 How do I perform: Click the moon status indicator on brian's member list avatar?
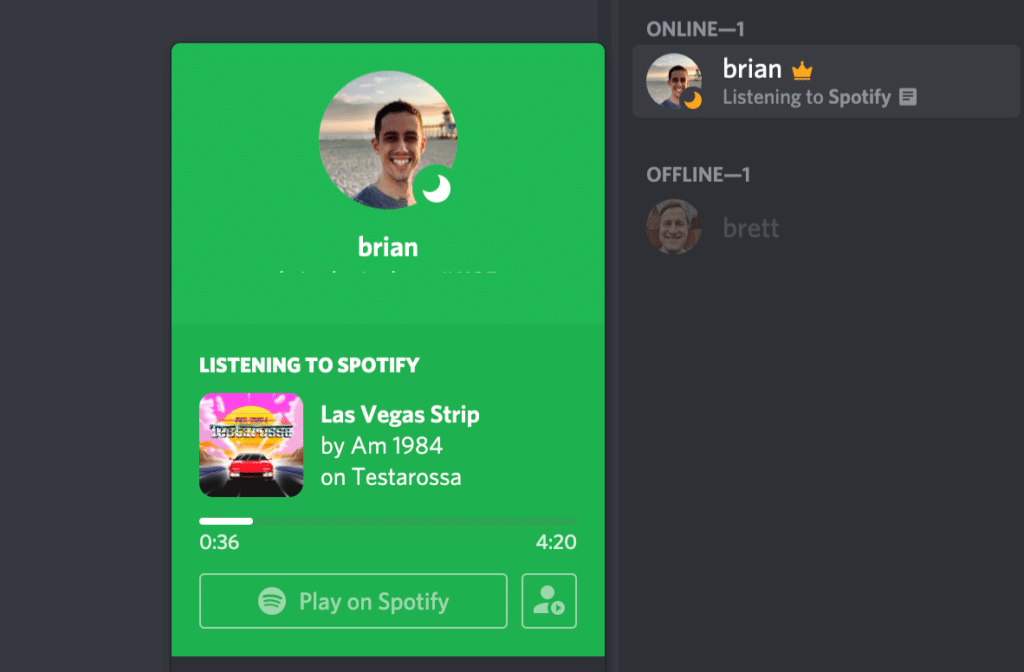[x=693, y=100]
